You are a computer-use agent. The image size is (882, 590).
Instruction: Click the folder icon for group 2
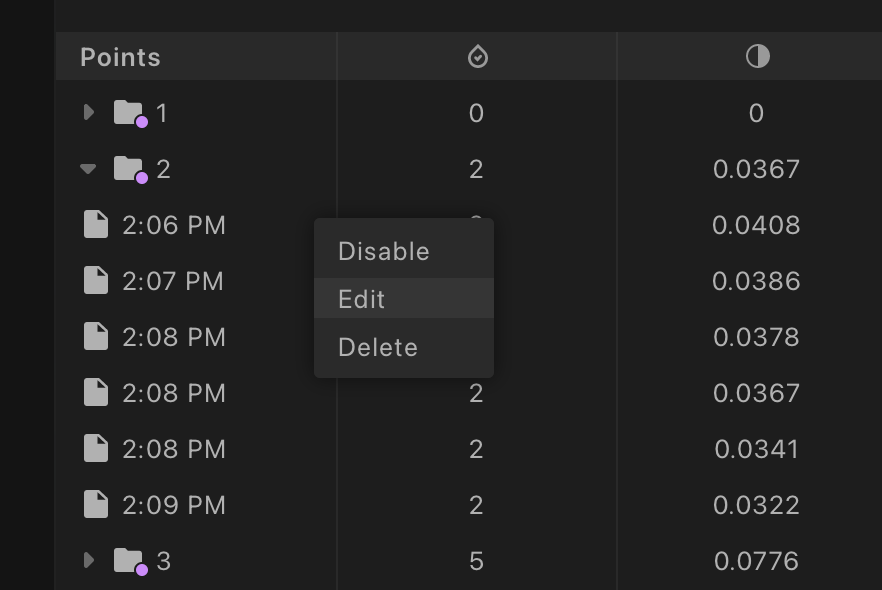pos(129,169)
